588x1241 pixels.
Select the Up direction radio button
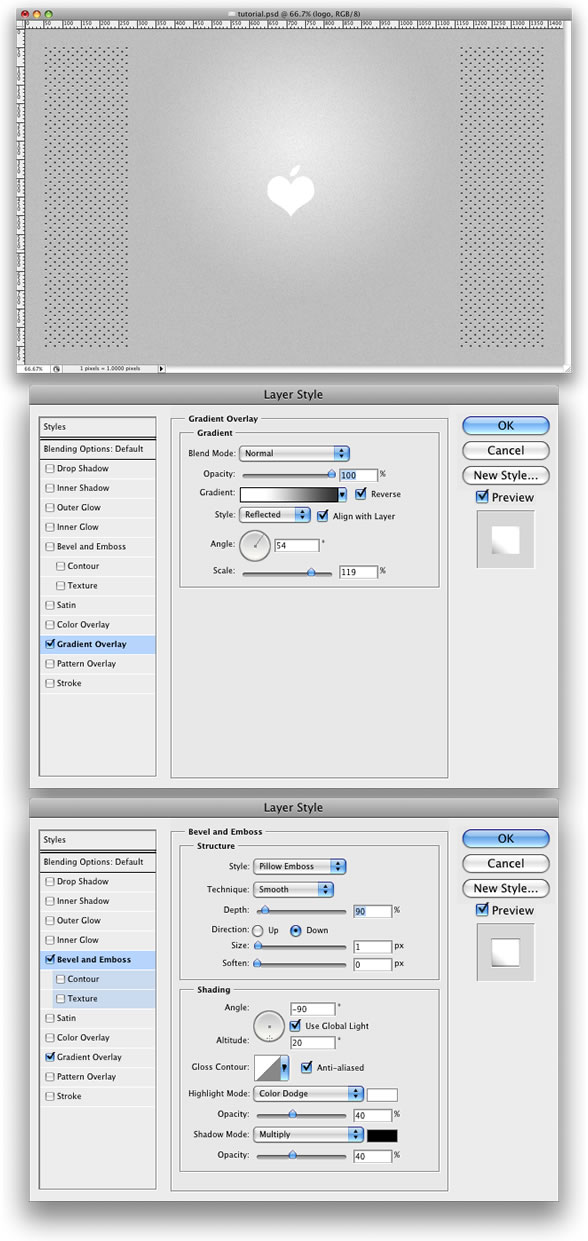tap(259, 930)
